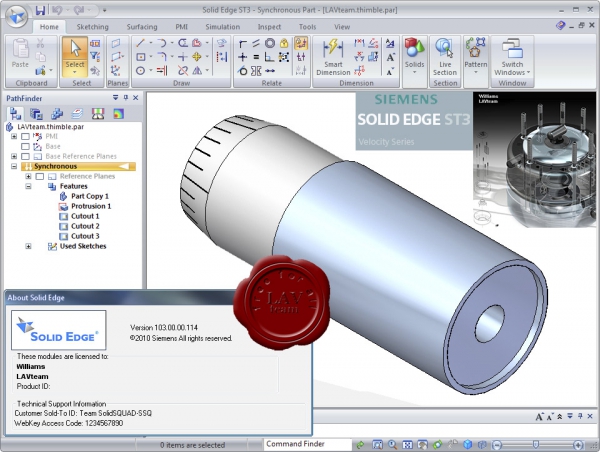600x452 pixels.
Task: Toggle PMI visibility checkbox
Action: tap(25, 136)
